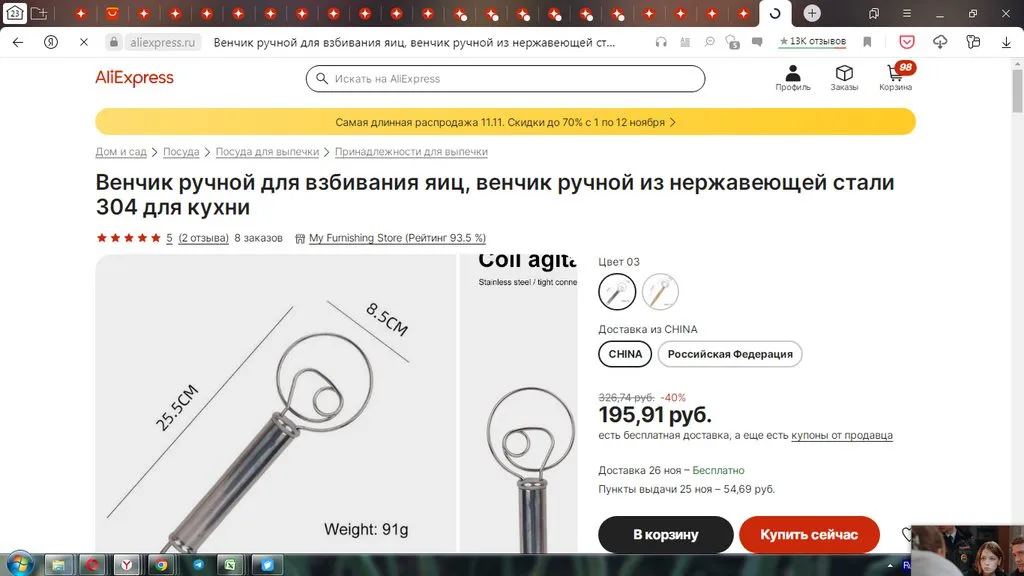Viewport: 1024px width, 576px height.
Task: Open the 11.11 sale banner
Action: 505,122
